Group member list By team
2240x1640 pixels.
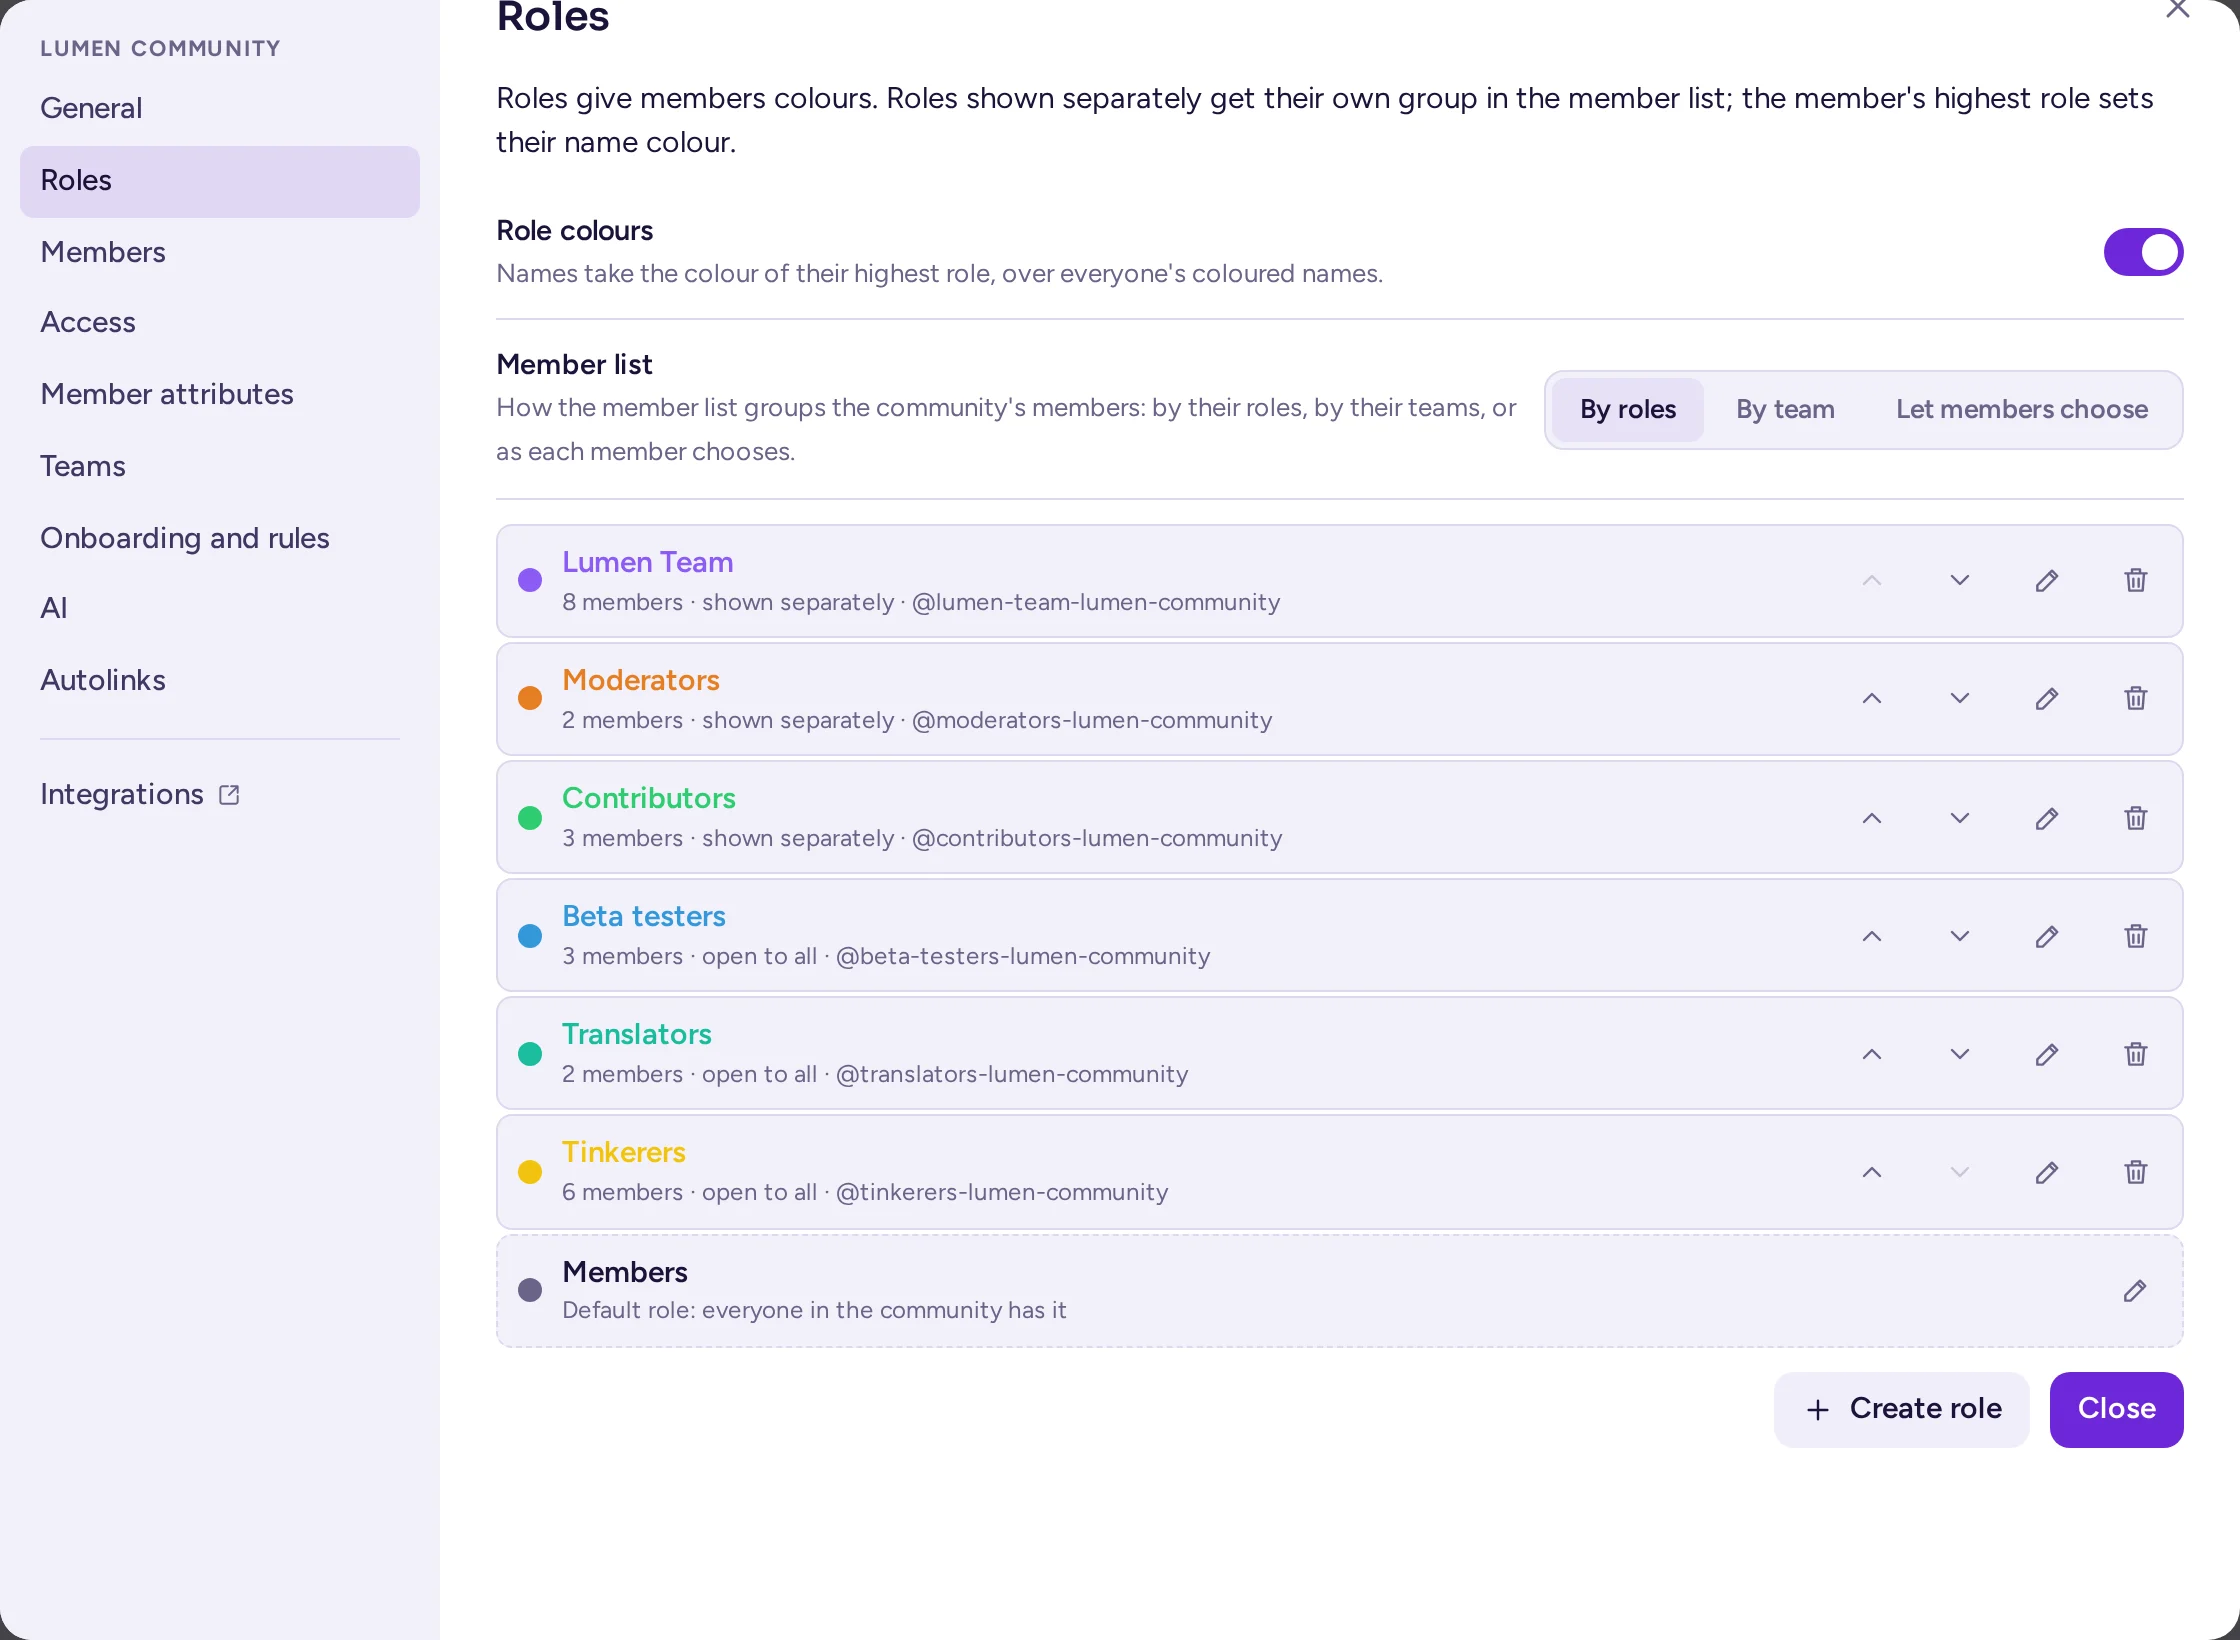(1785, 410)
